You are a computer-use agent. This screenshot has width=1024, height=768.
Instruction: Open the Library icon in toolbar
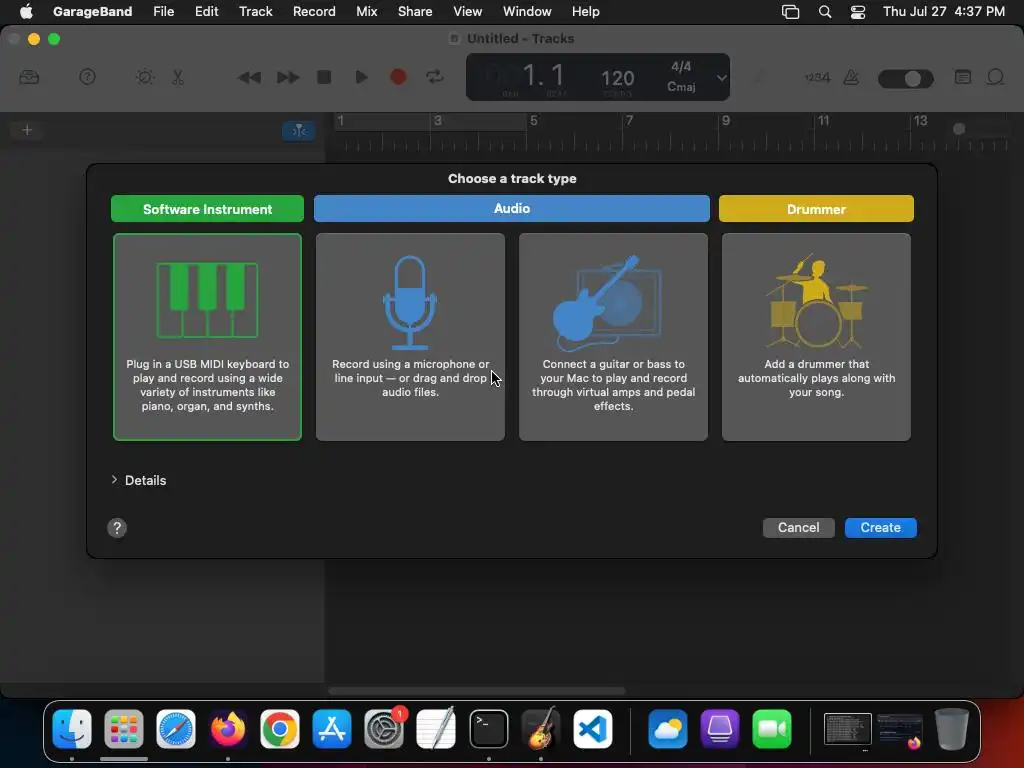point(29,77)
